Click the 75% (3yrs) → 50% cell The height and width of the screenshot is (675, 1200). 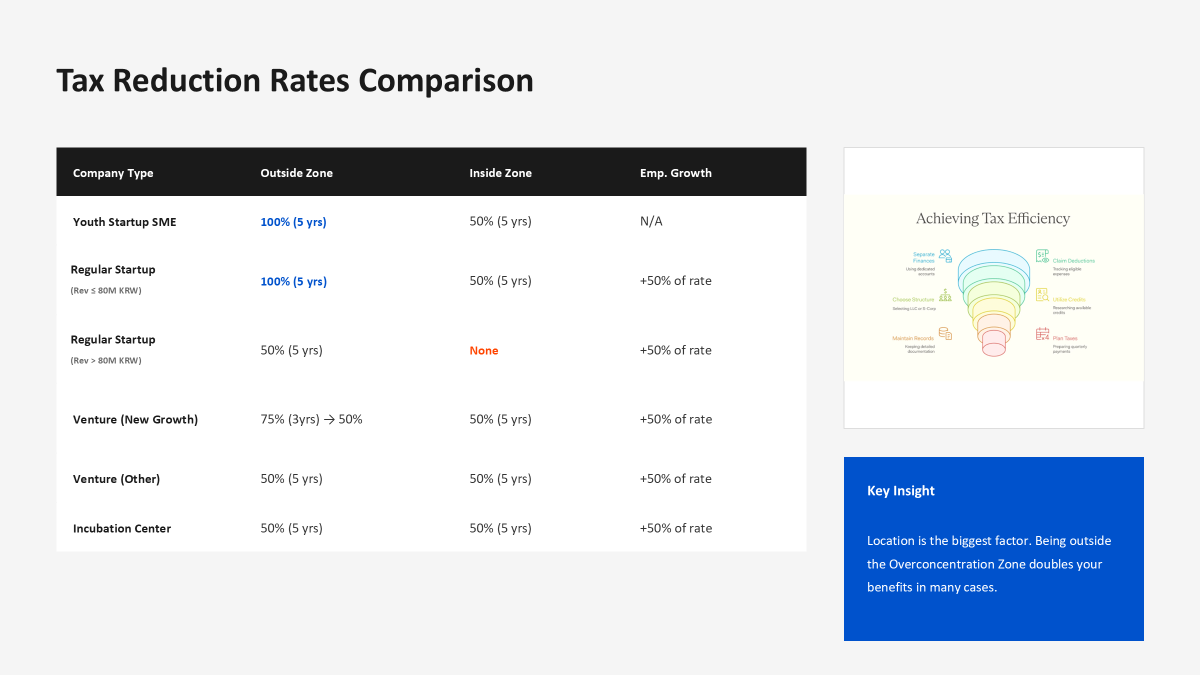pyautogui.click(x=311, y=420)
